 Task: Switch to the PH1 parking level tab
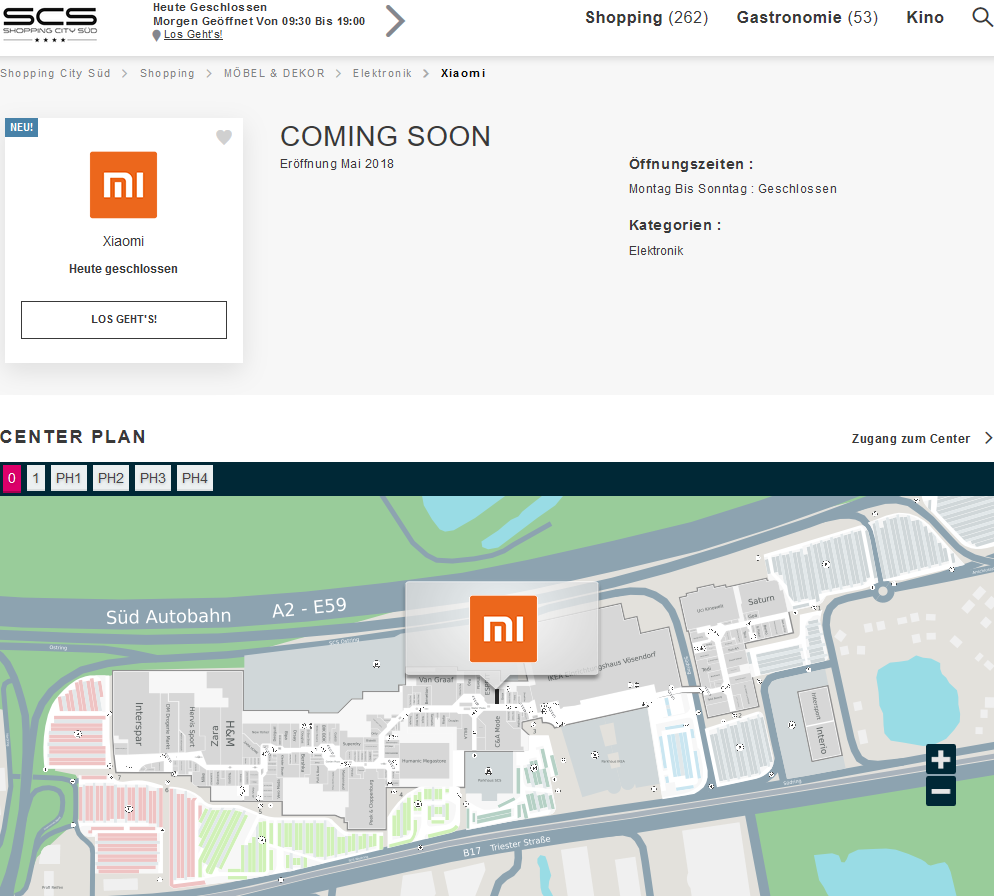(68, 478)
